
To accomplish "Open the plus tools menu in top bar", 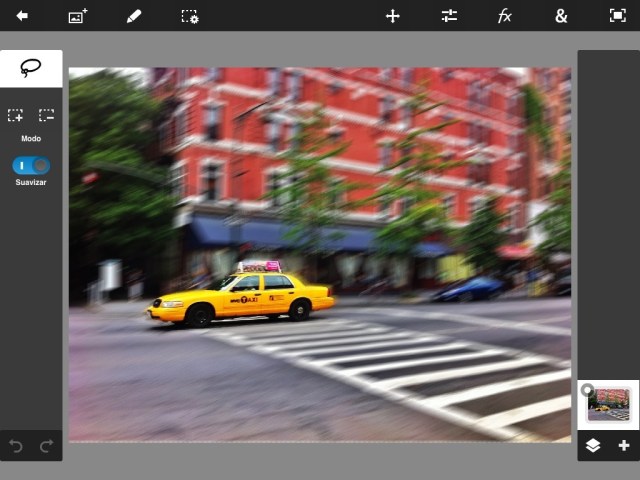I will (x=393, y=16).
